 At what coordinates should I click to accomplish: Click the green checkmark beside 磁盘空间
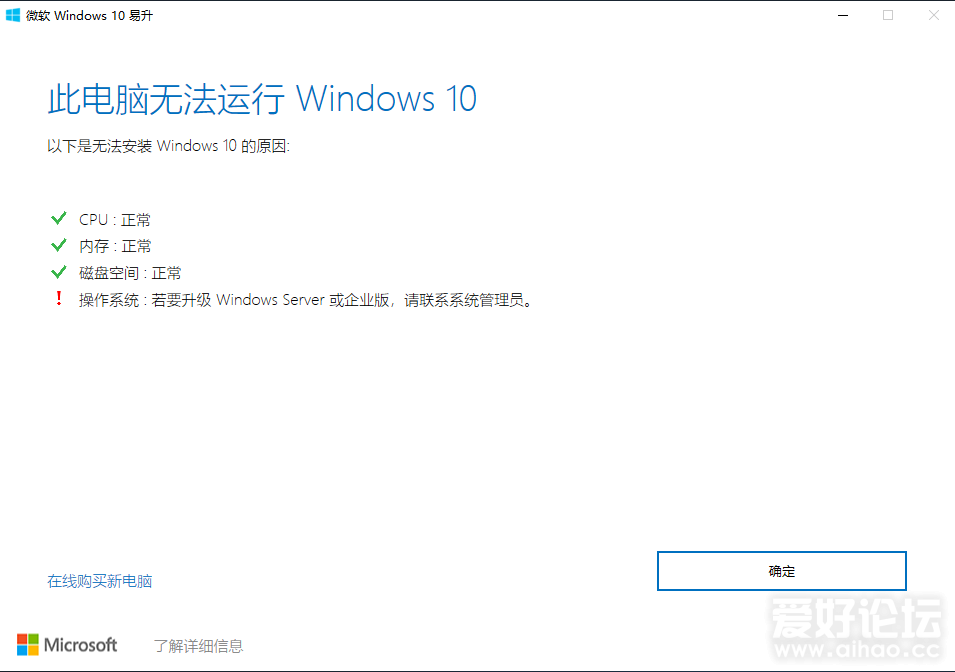click(x=58, y=272)
